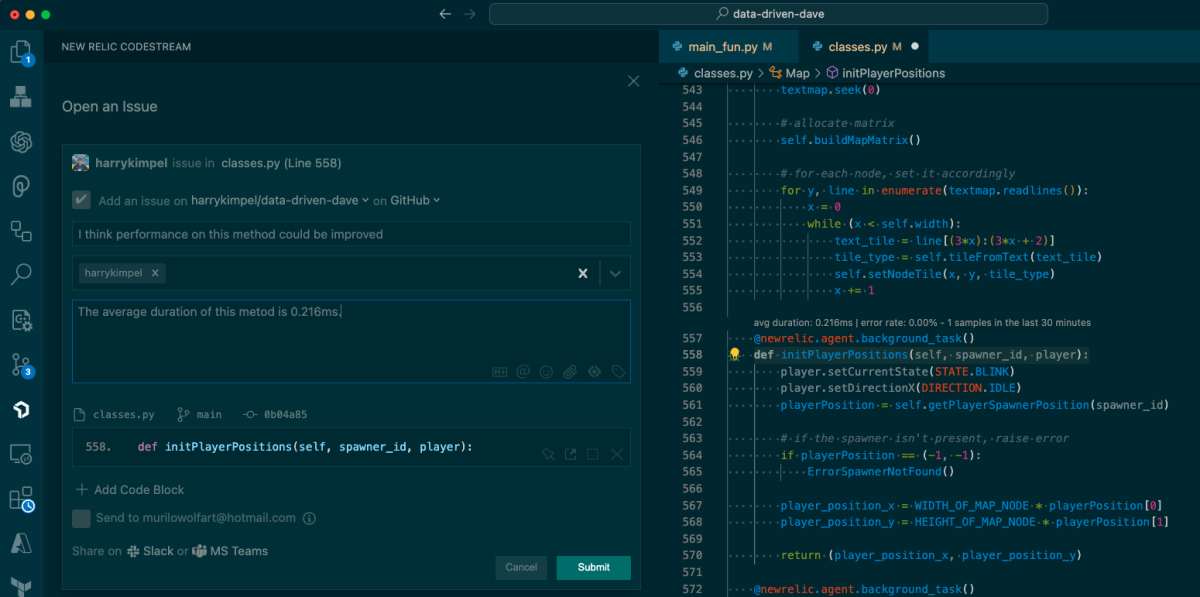Open the Explorer view in activity bar
The image size is (1200, 597).
click(x=21, y=53)
